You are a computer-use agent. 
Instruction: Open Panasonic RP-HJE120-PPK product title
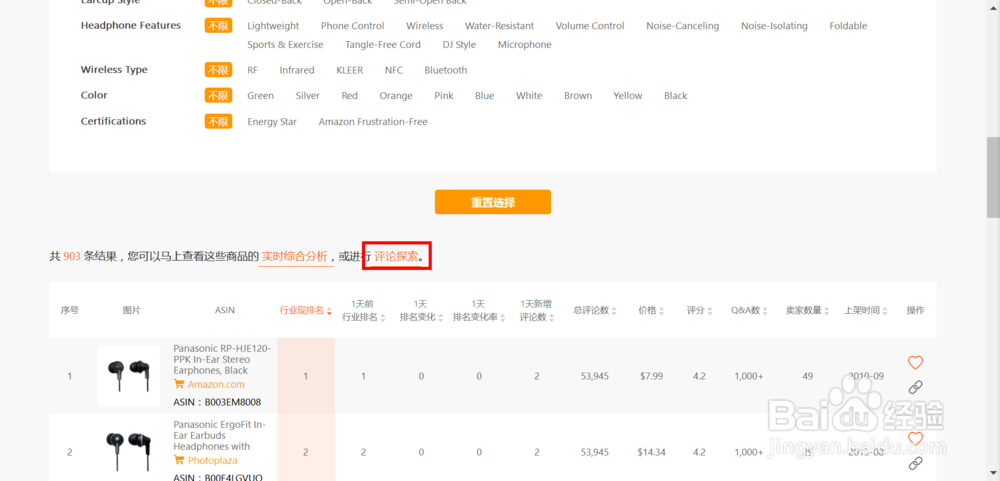222,360
